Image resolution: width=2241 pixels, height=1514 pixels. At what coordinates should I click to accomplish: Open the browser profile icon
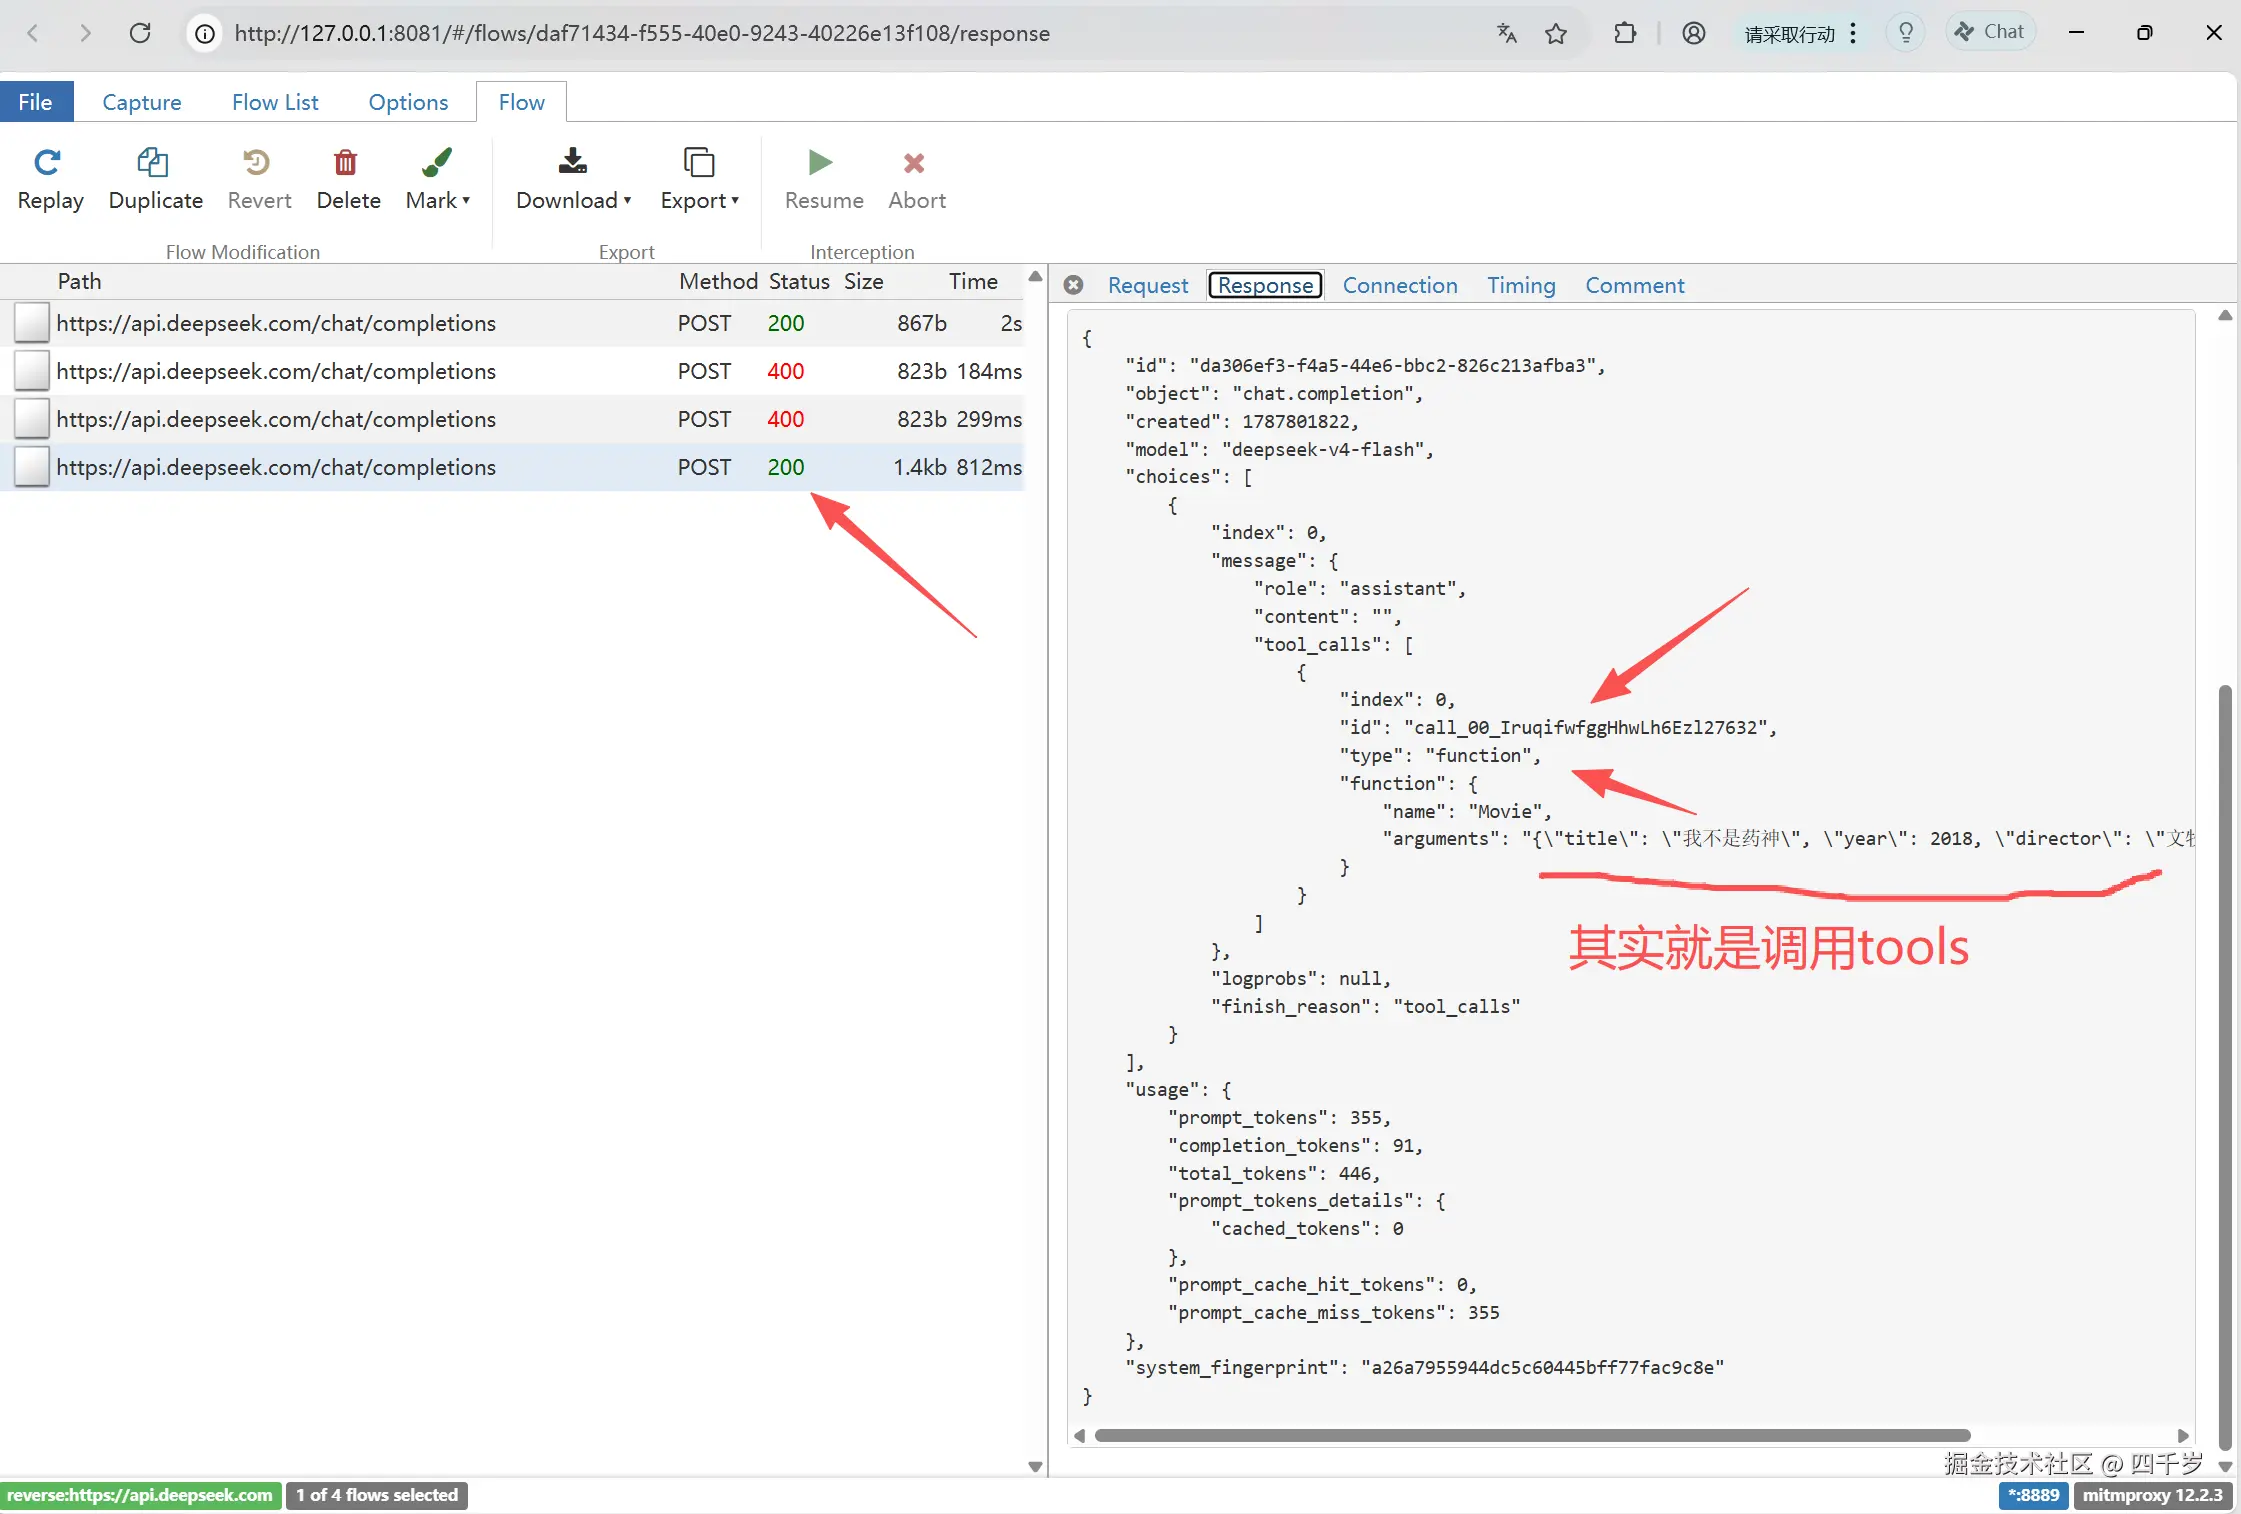tap(1693, 33)
